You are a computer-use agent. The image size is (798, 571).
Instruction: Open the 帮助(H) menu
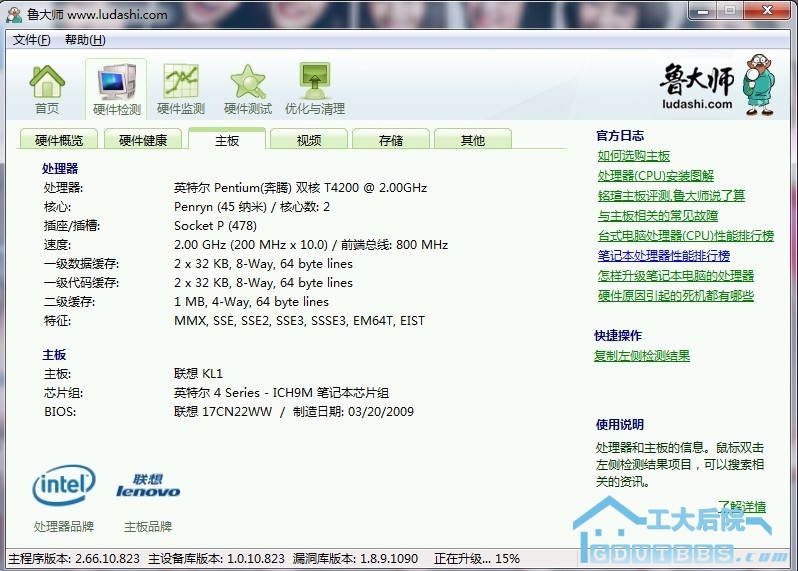(85, 40)
